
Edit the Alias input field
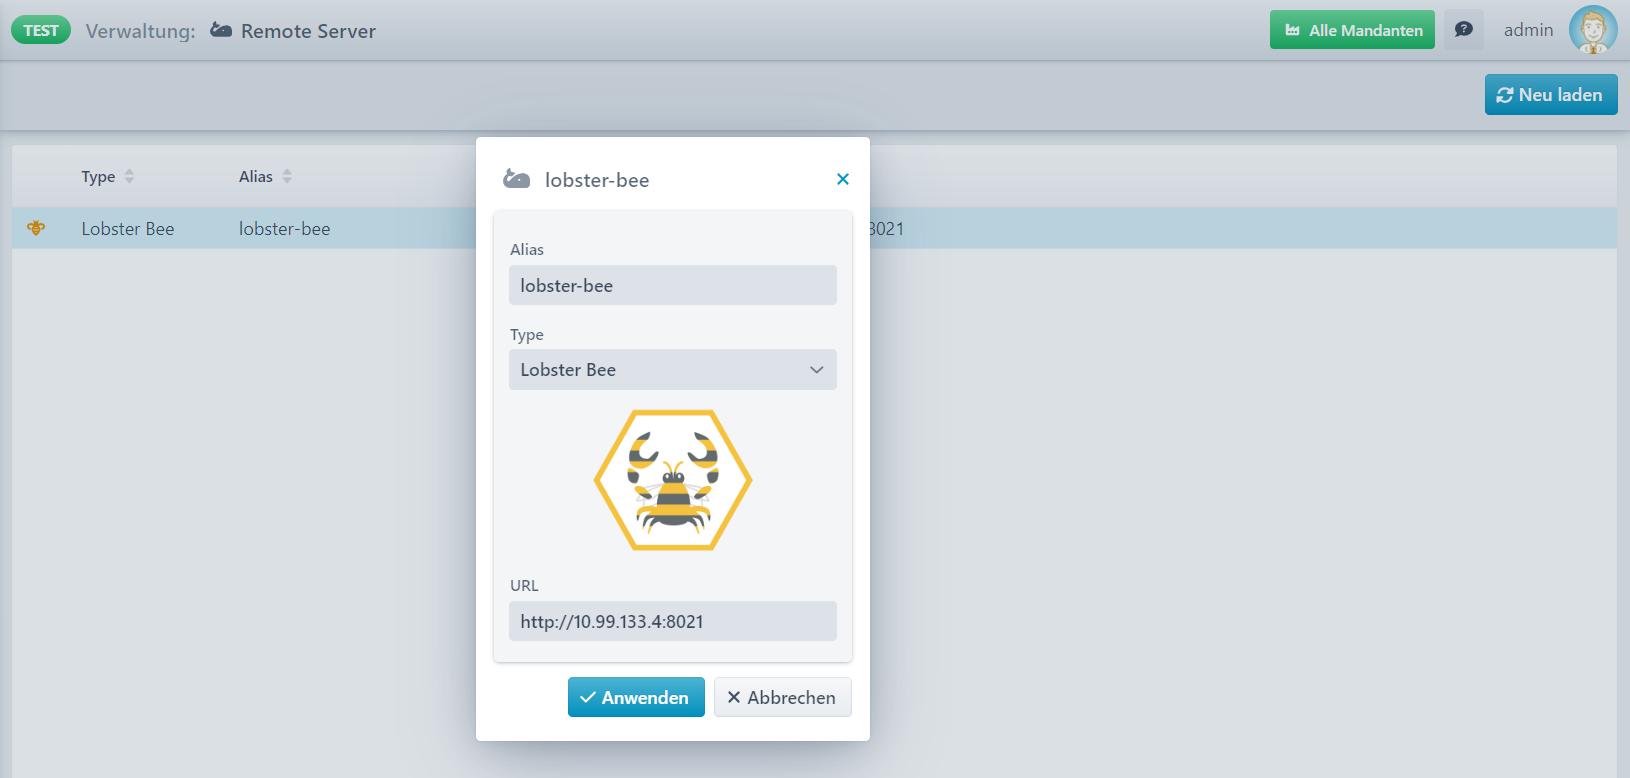[x=673, y=285]
